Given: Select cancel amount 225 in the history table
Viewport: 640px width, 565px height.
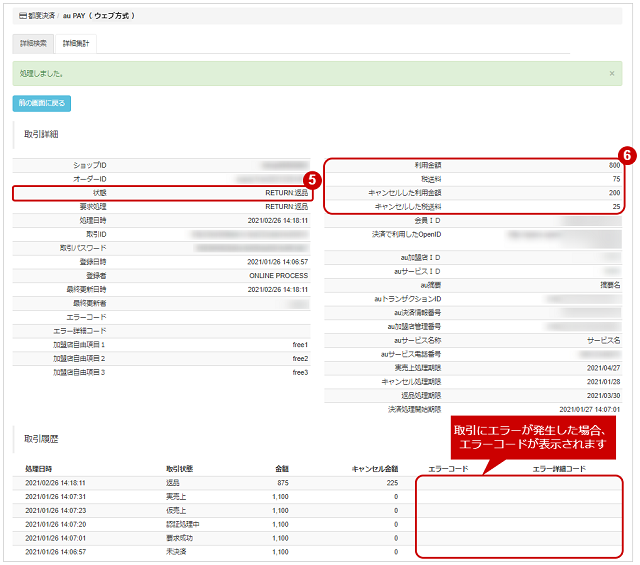Looking at the screenshot, I should point(392,483).
